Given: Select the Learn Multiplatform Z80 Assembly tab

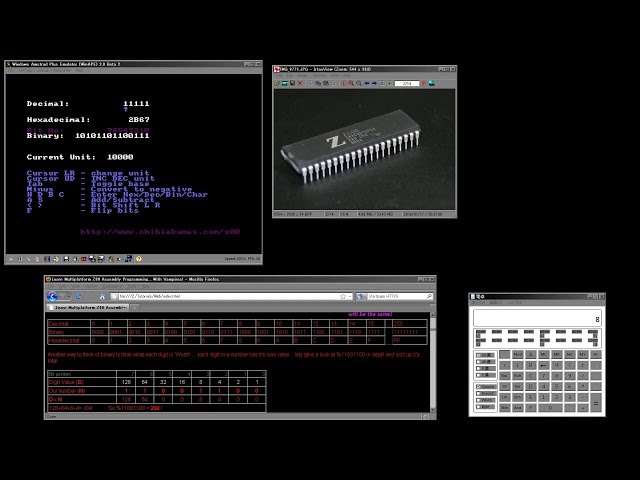Looking at the screenshot, I should [87, 307].
